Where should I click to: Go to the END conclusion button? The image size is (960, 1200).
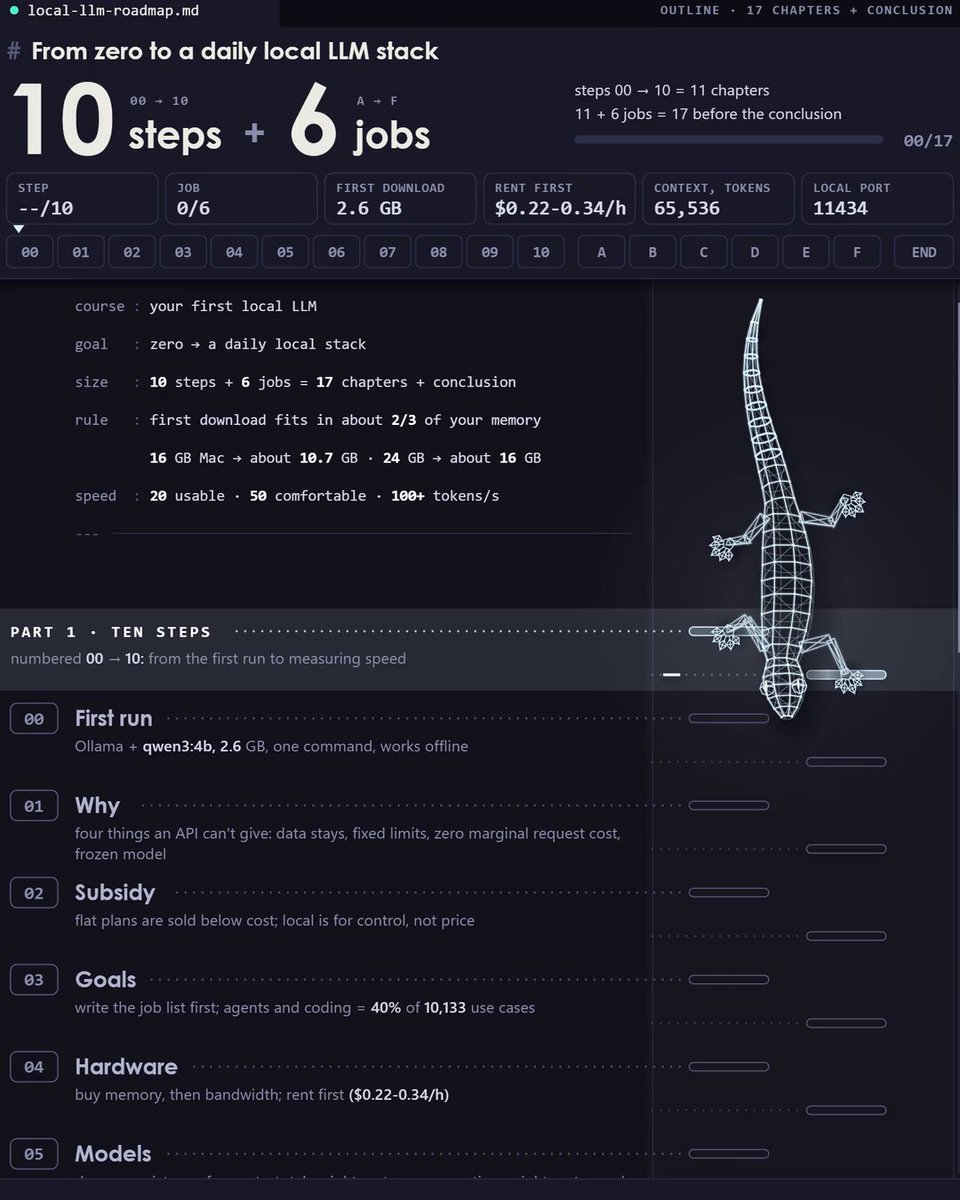click(924, 252)
